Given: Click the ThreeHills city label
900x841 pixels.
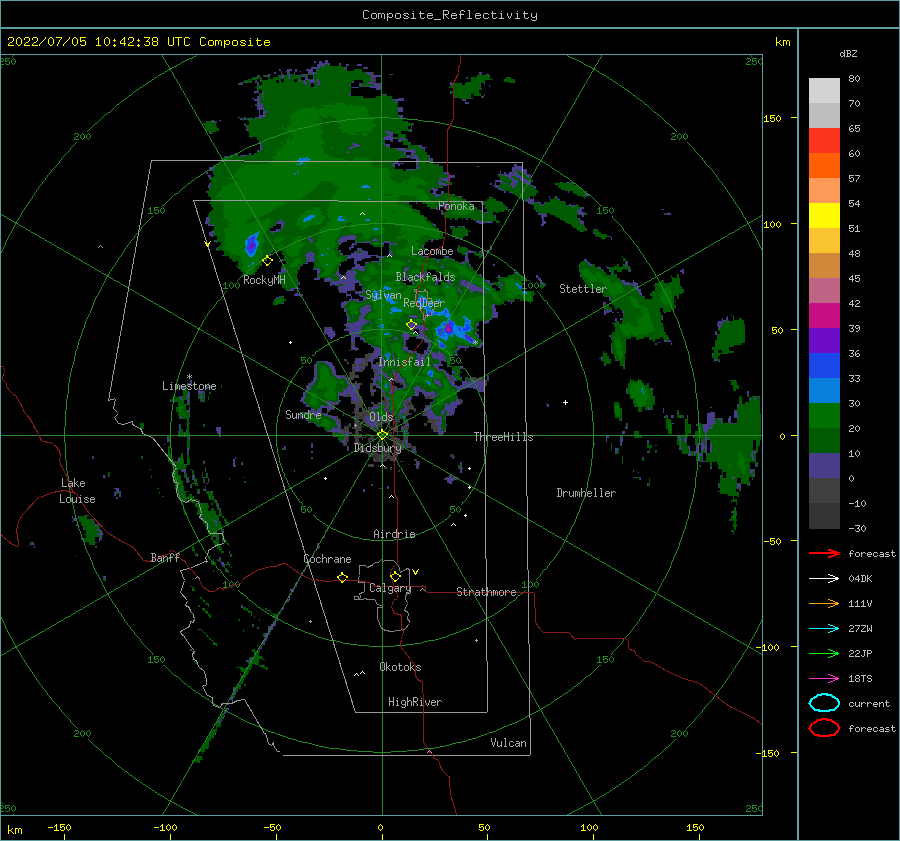Looking at the screenshot, I should [x=503, y=437].
